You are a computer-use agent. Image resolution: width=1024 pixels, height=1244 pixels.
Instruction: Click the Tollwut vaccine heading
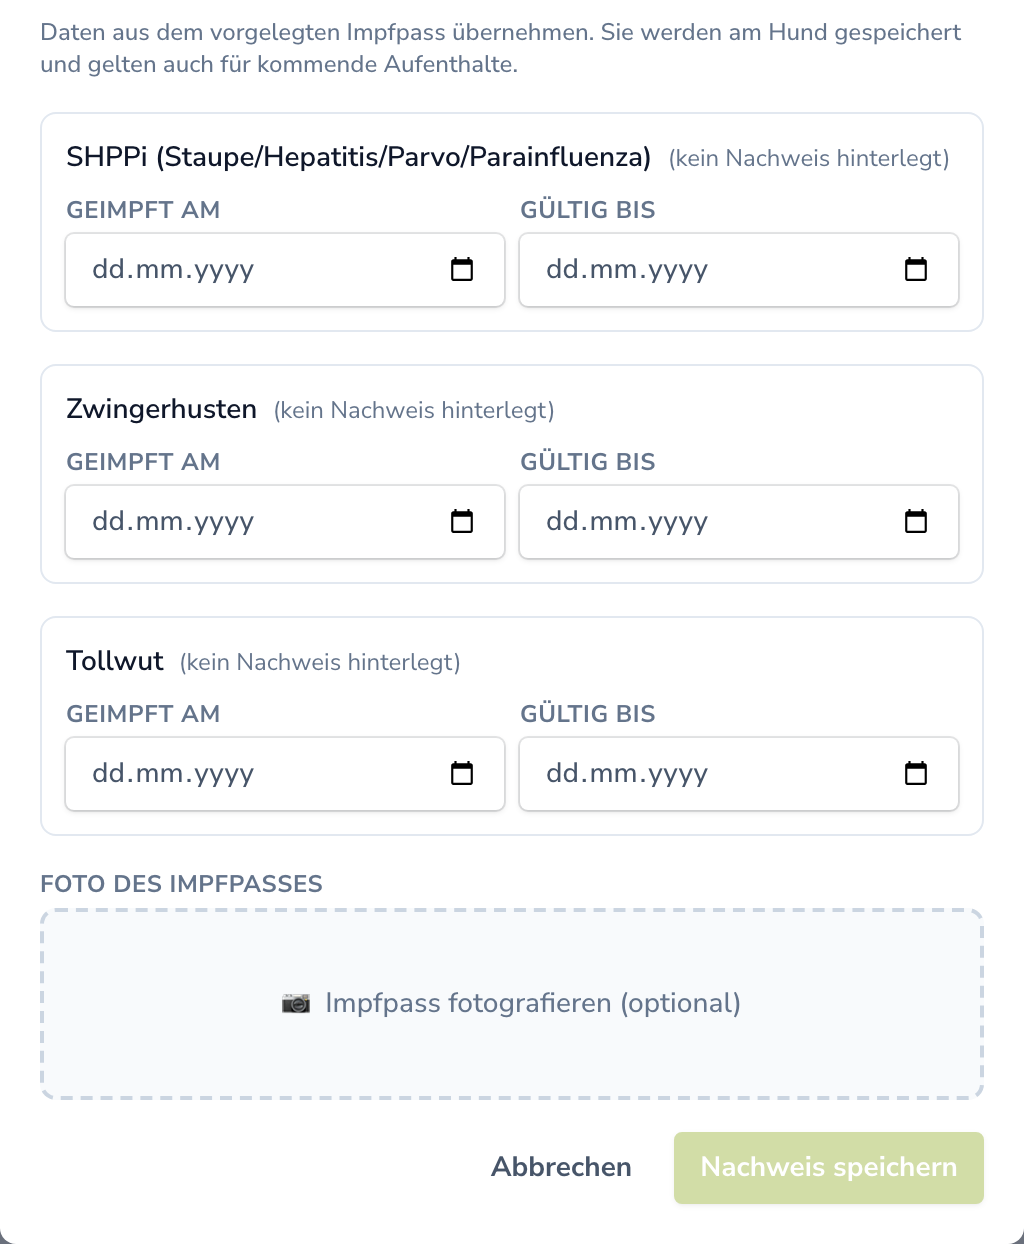[115, 661]
